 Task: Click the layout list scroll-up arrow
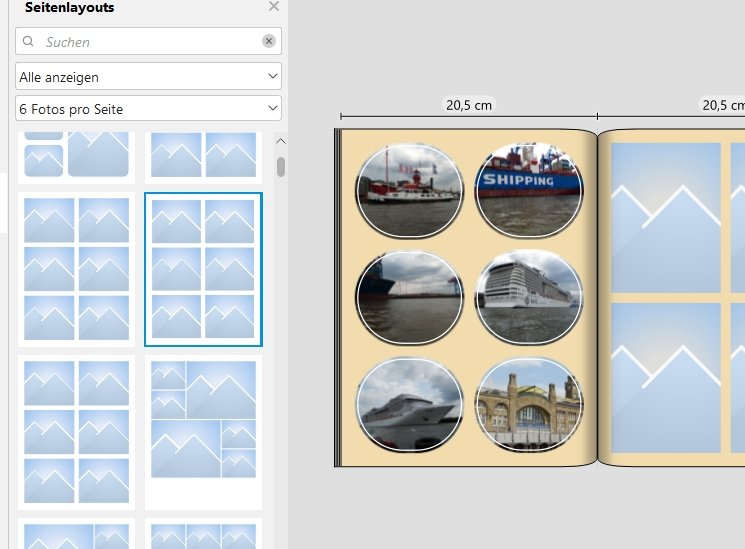tap(281, 141)
